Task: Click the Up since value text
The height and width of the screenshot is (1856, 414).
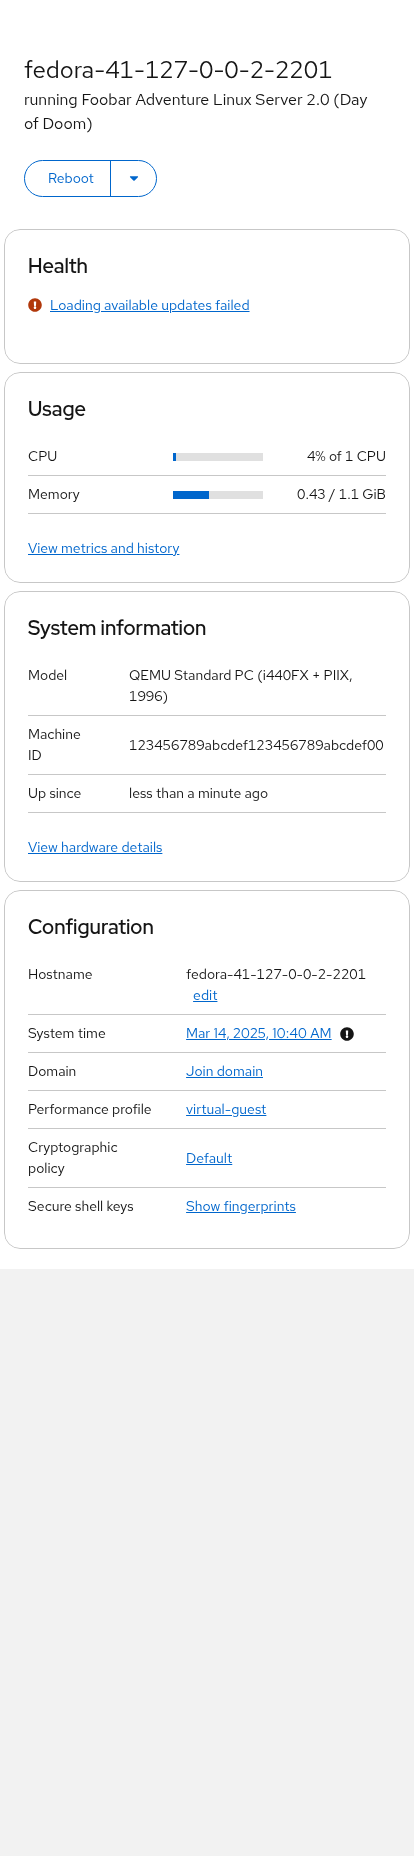Action: point(198,793)
